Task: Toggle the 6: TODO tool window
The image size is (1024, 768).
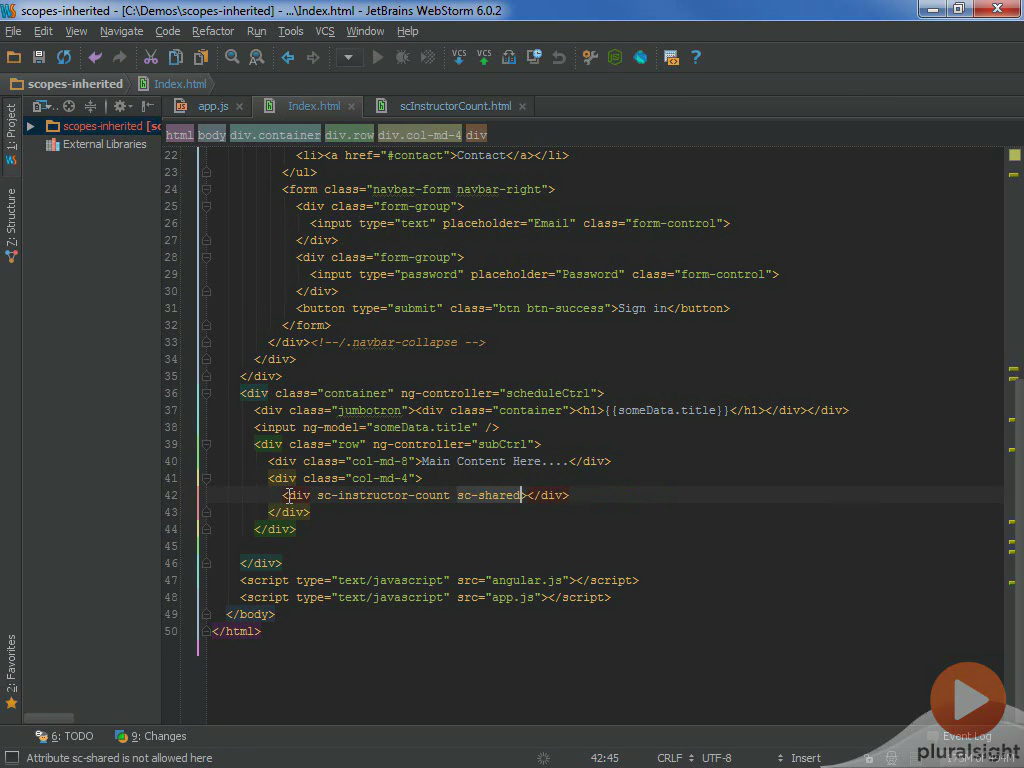Action: (65, 736)
